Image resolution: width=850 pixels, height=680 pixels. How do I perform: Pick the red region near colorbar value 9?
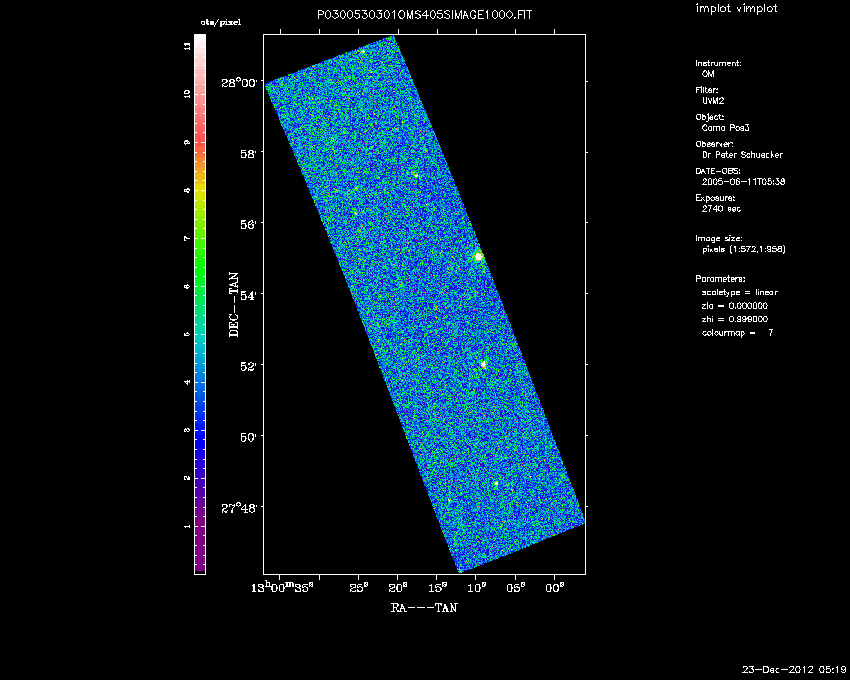click(x=200, y=142)
